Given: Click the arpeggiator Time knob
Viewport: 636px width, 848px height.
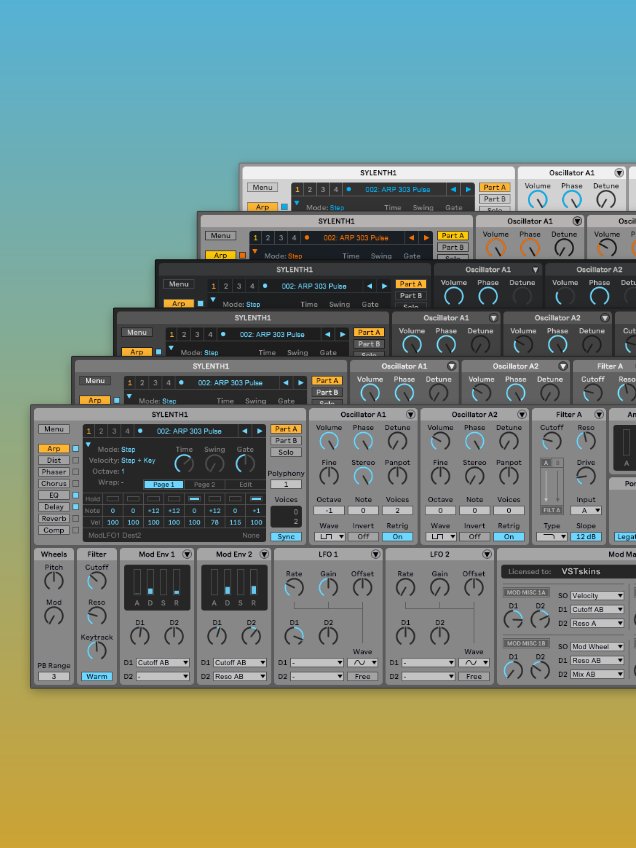Looking at the screenshot, I should click(184, 463).
